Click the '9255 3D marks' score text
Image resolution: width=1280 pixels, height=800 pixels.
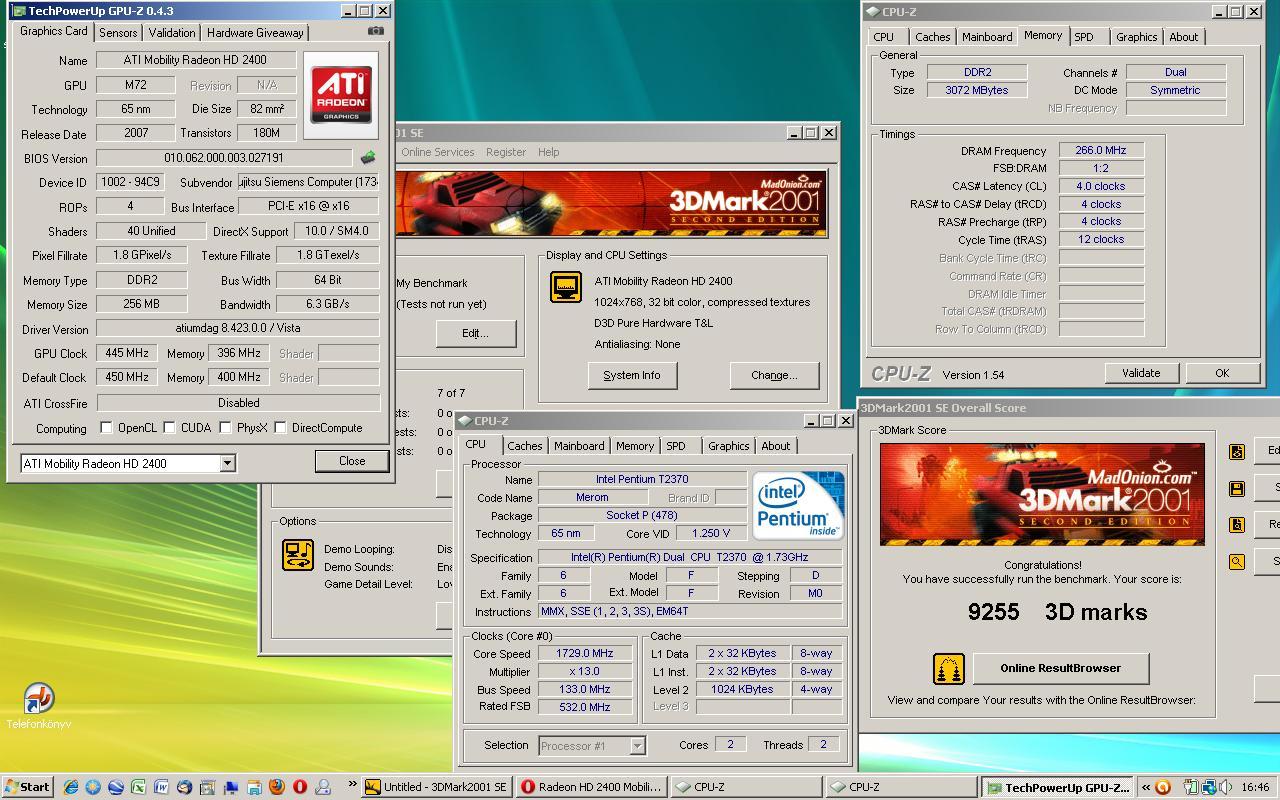click(x=1058, y=612)
